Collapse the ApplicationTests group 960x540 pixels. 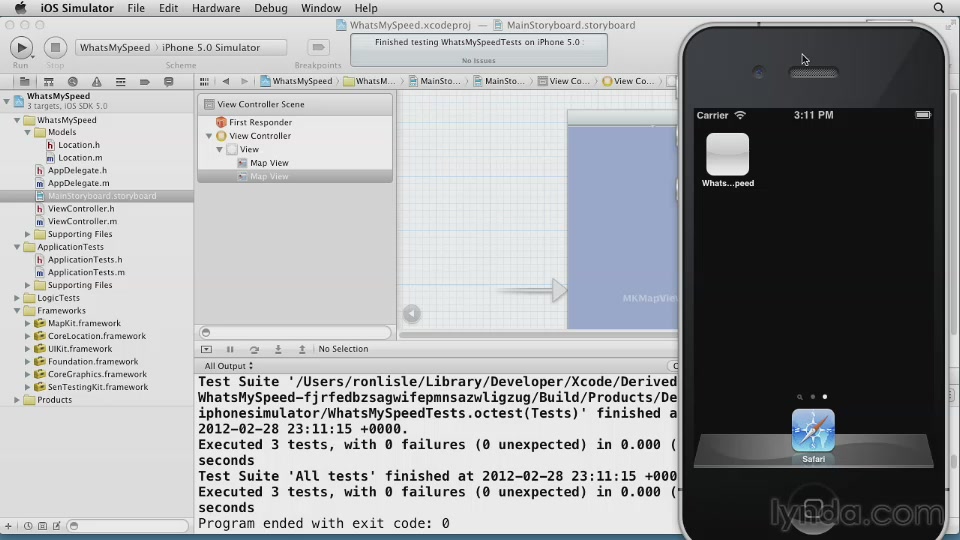coord(17,247)
